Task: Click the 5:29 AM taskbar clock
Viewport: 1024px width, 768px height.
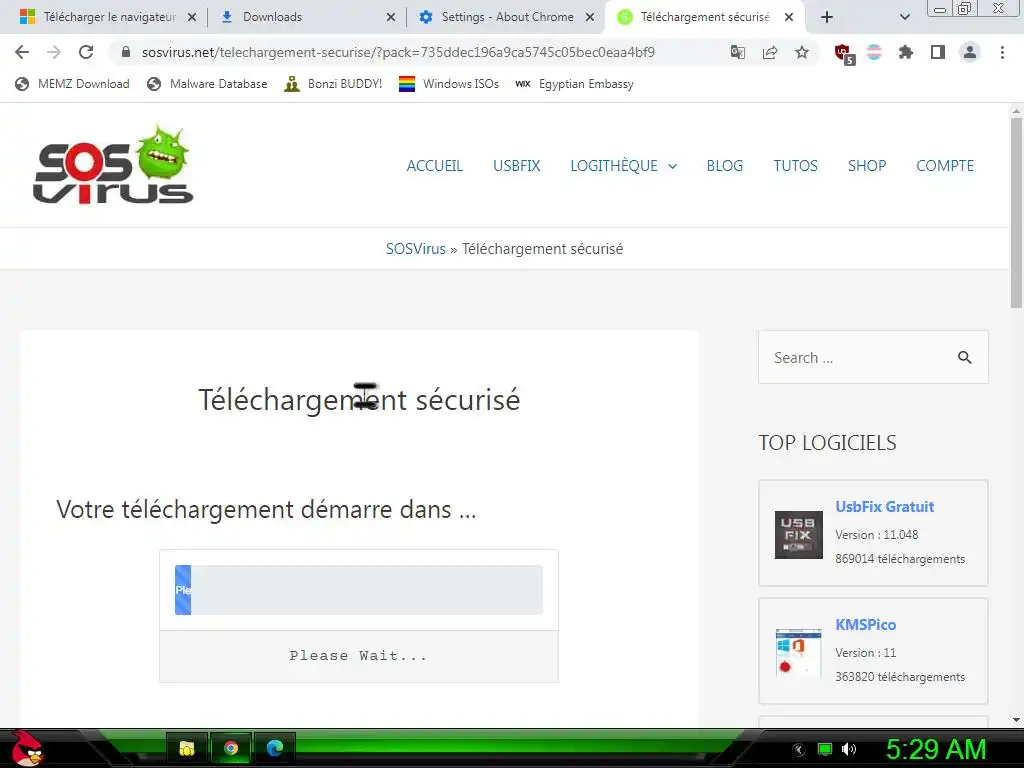Action: coord(935,749)
